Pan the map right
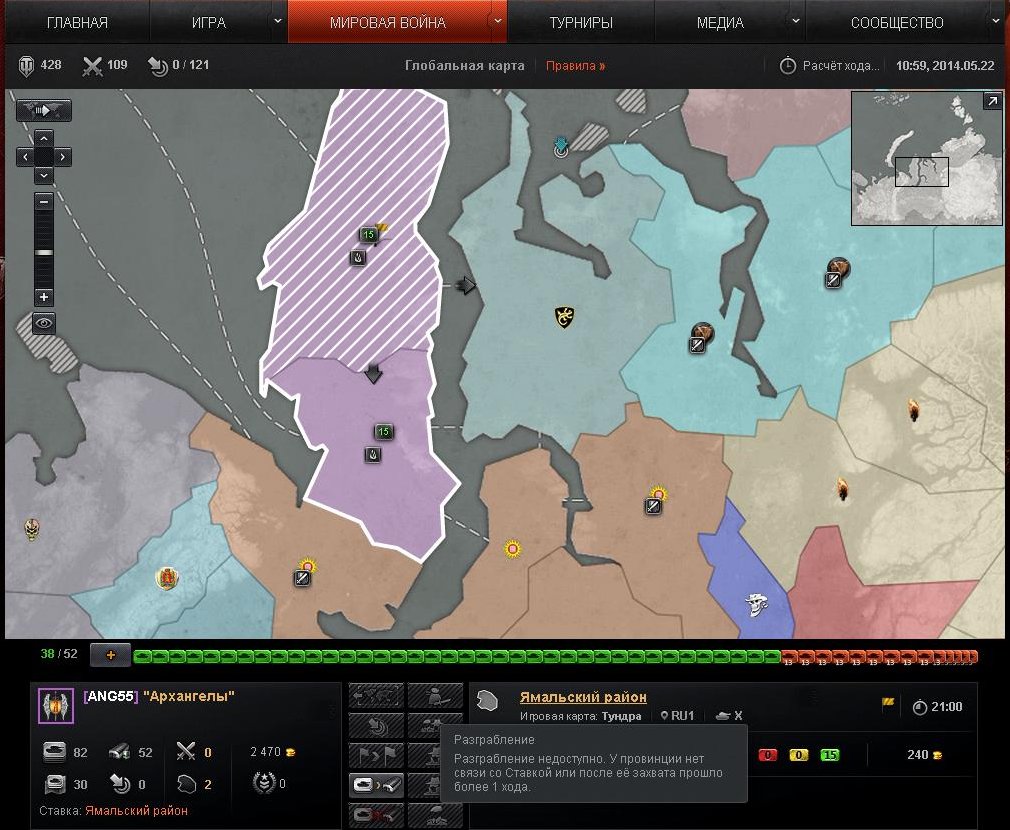The width and height of the screenshot is (1010, 830). tap(62, 156)
